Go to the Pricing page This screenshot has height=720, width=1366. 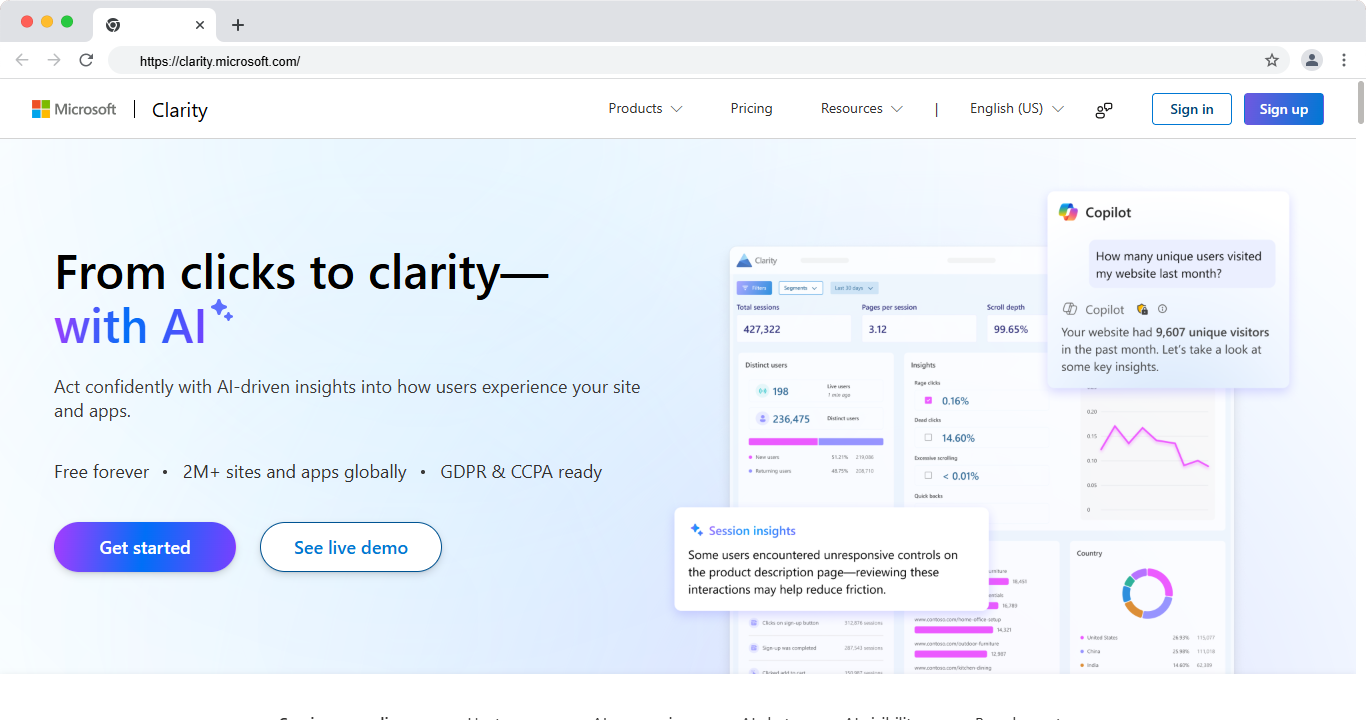click(752, 109)
